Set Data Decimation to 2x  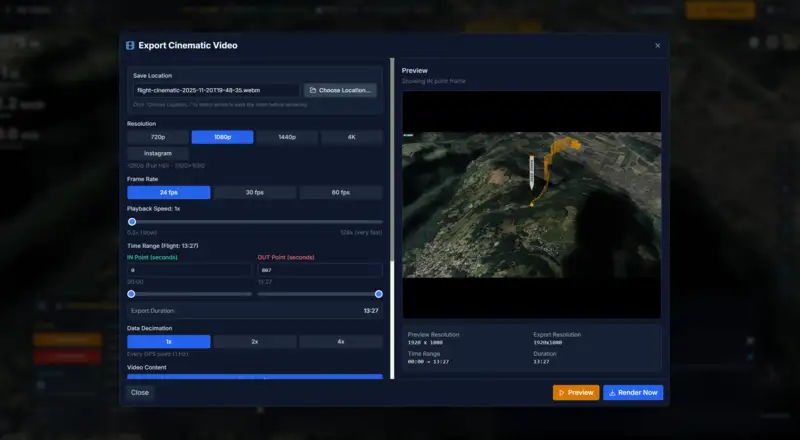tap(255, 341)
